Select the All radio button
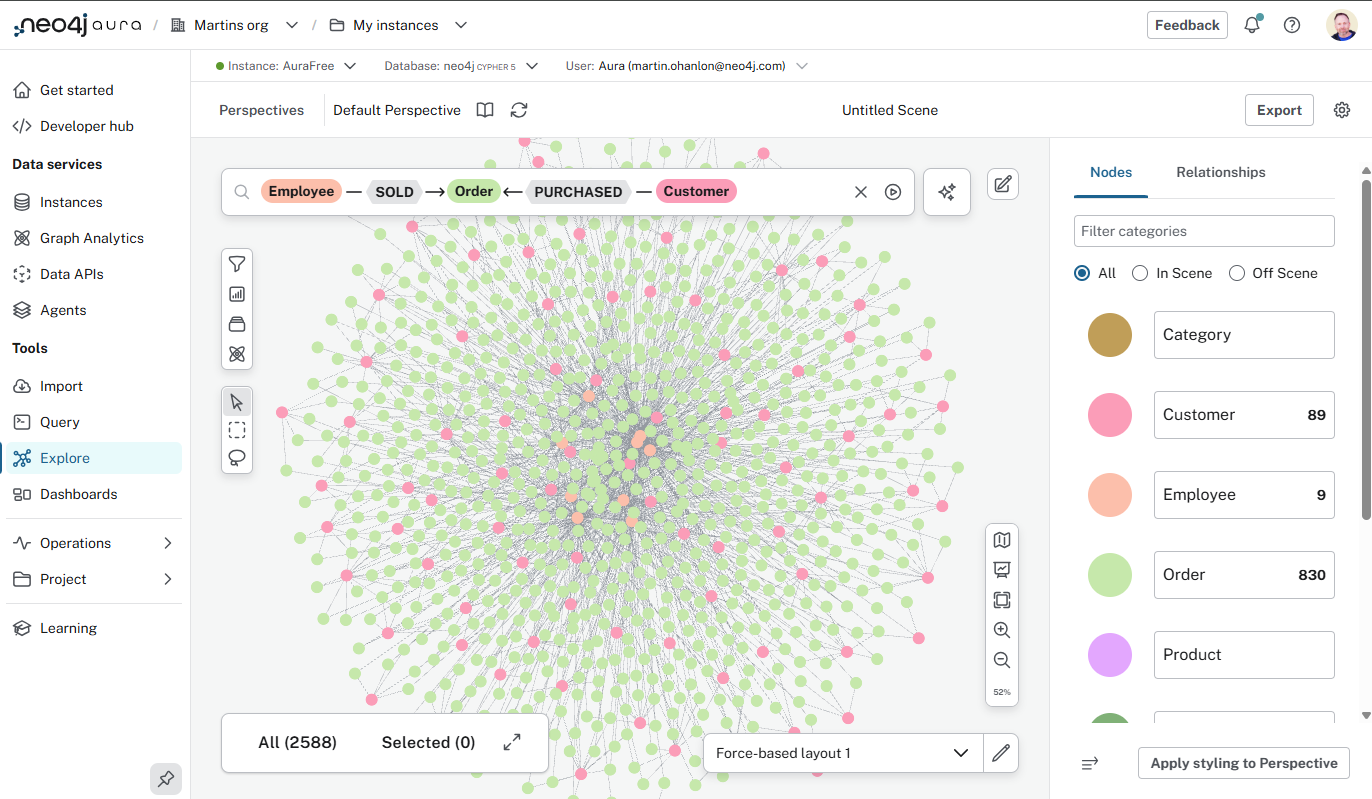 point(1082,273)
